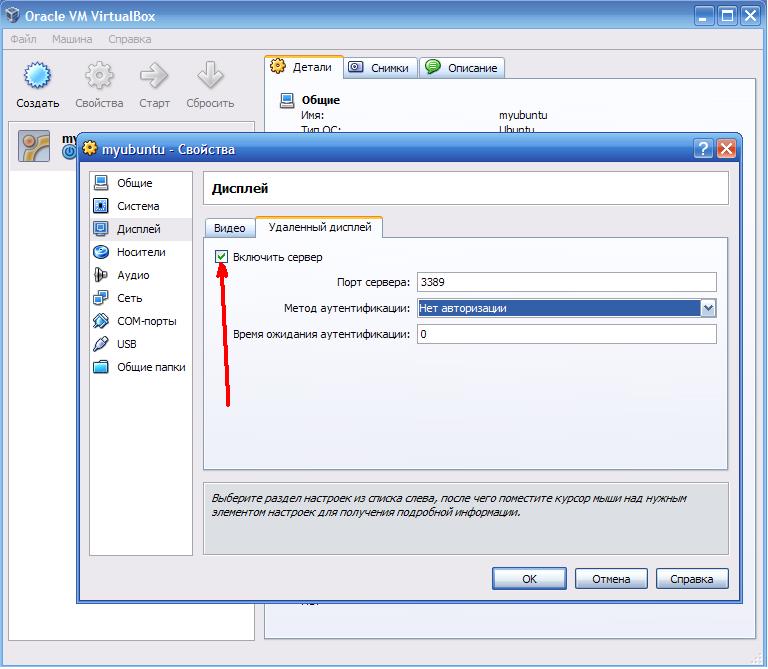Switch to the Видео tab
The height and width of the screenshot is (669, 768).
click(x=229, y=228)
